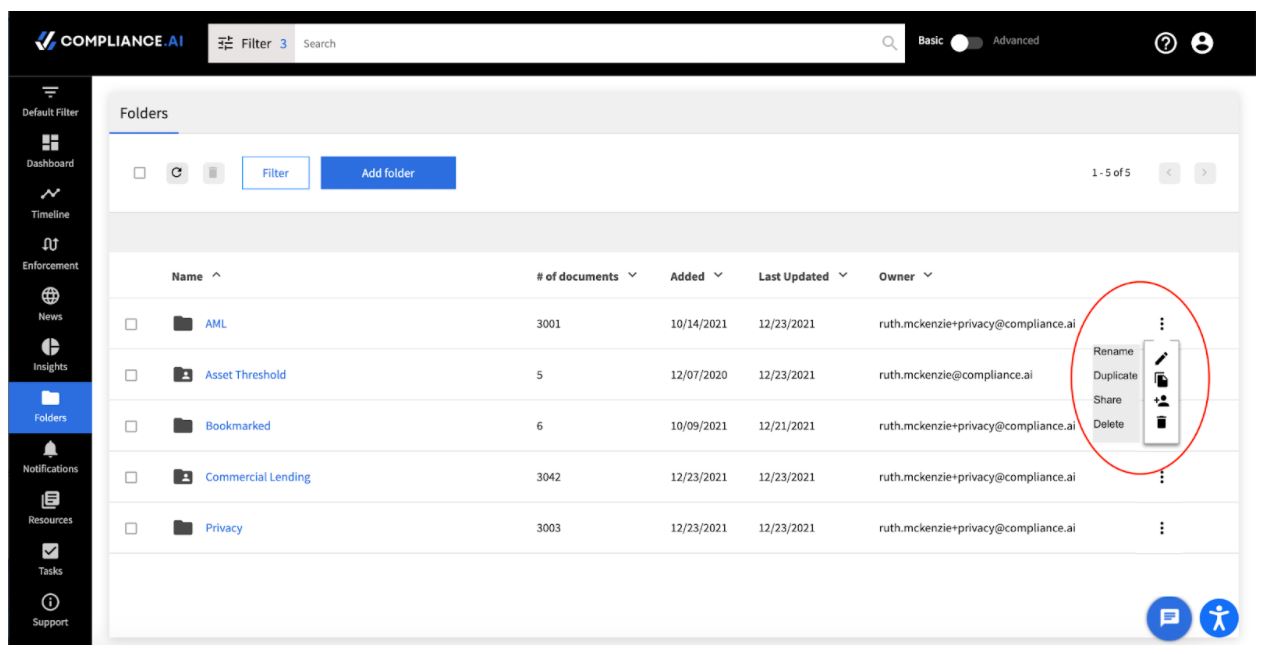This screenshot has width=1265, height=654.
Task: Open Privacy row three-dot menu
Action: (1161, 528)
